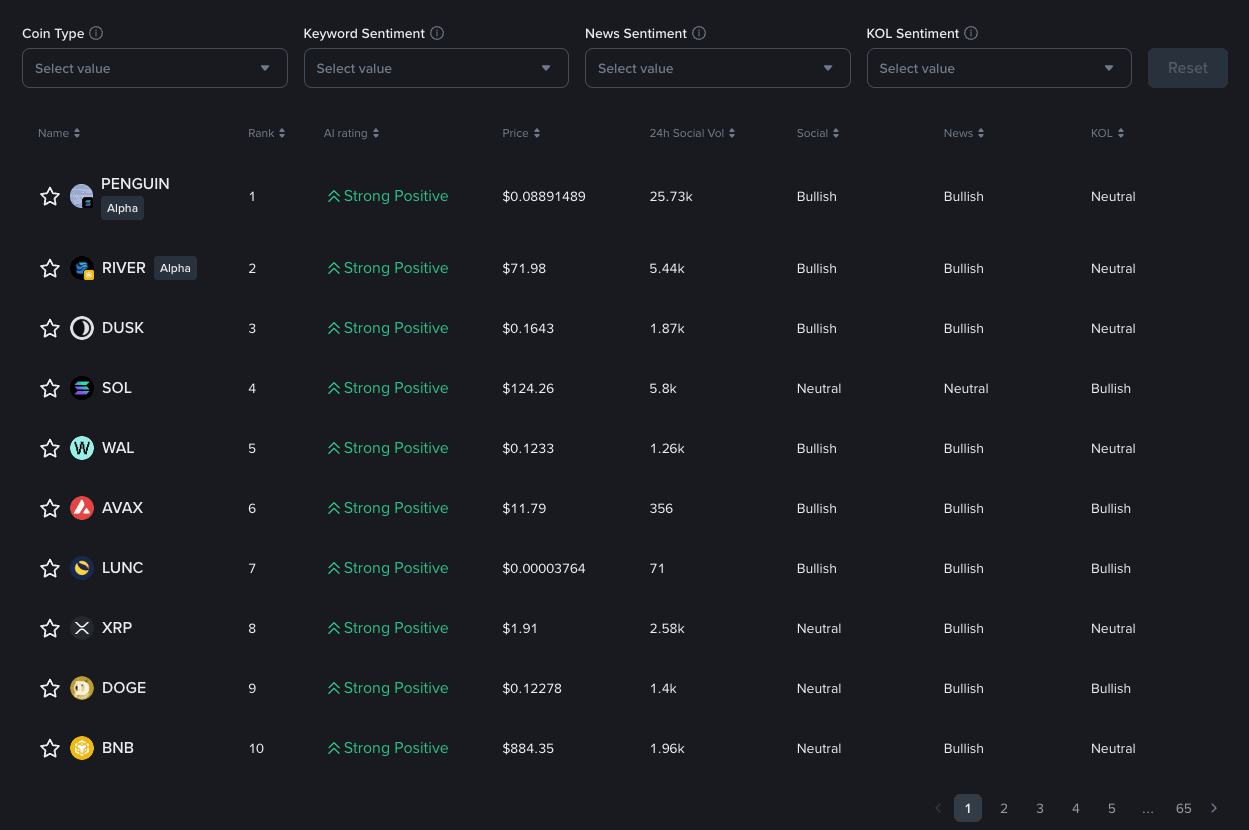Favorite PENGUIN with its star
The width and height of the screenshot is (1249, 830).
tap(50, 196)
